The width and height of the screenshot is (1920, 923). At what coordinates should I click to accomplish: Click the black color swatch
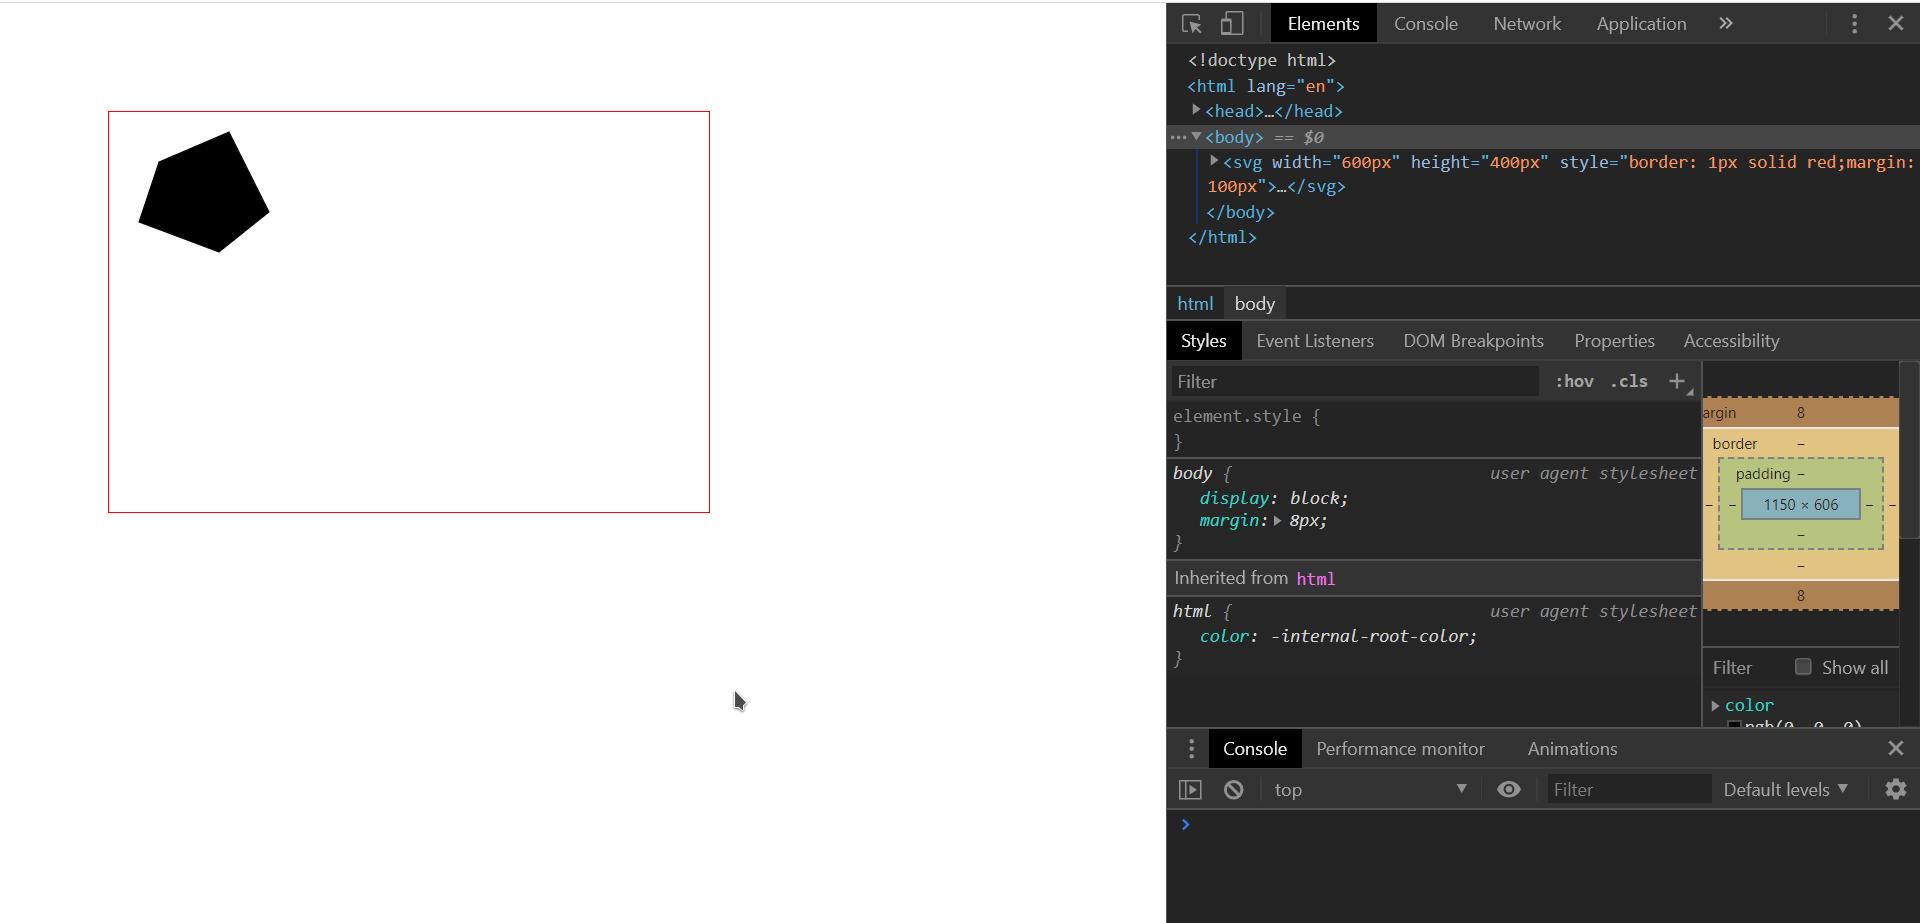[x=1735, y=722]
